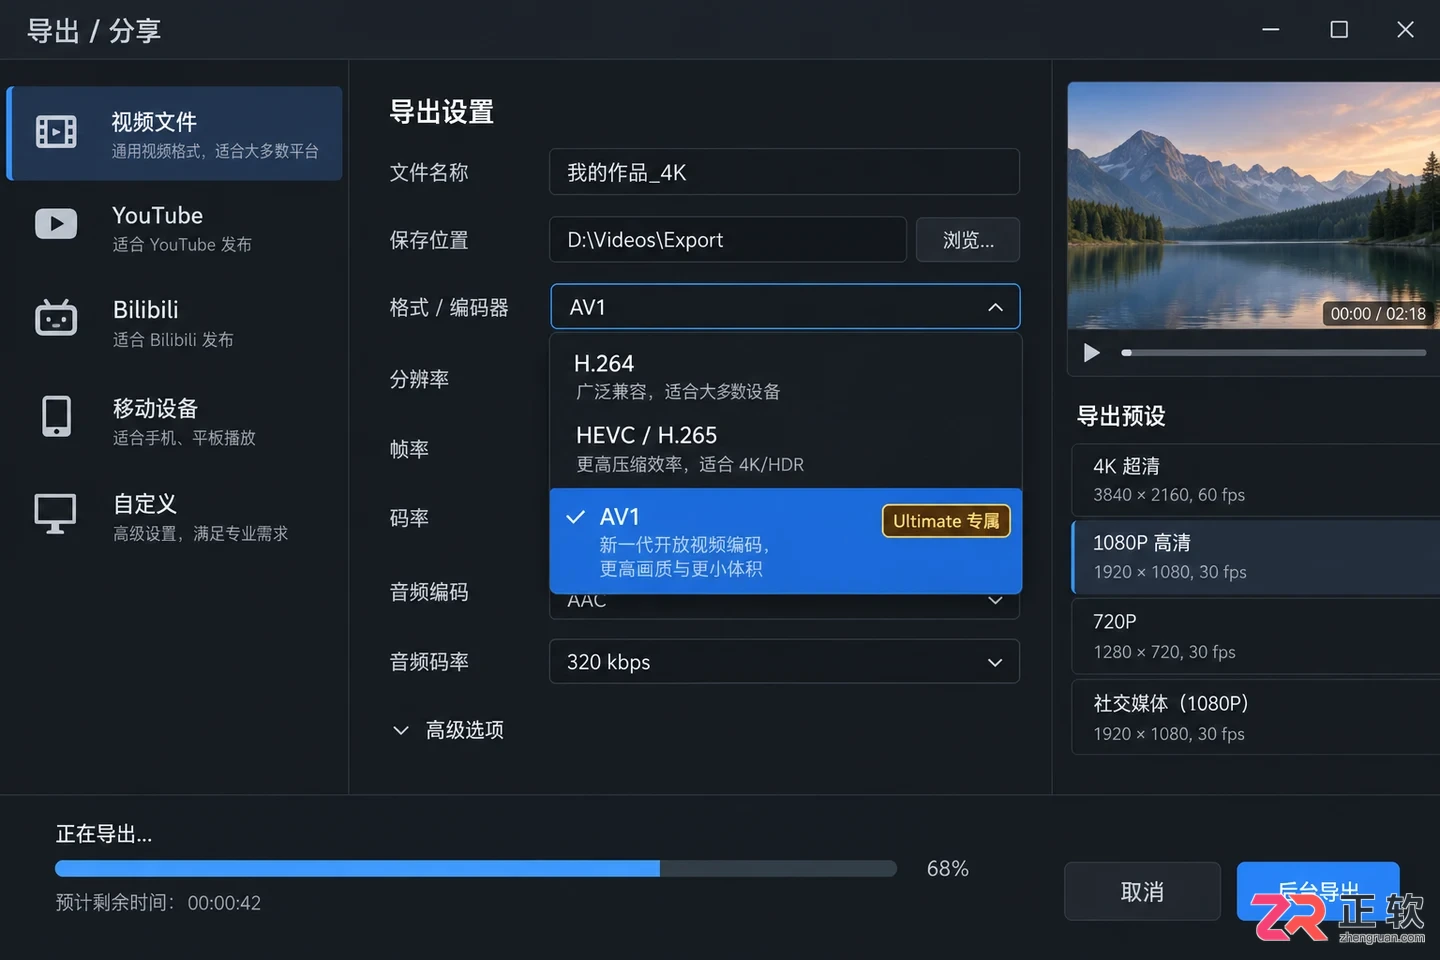The width and height of the screenshot is (1440, 960).
Task: Select the 1080P 高清 preset
Action: (1256, 557)
